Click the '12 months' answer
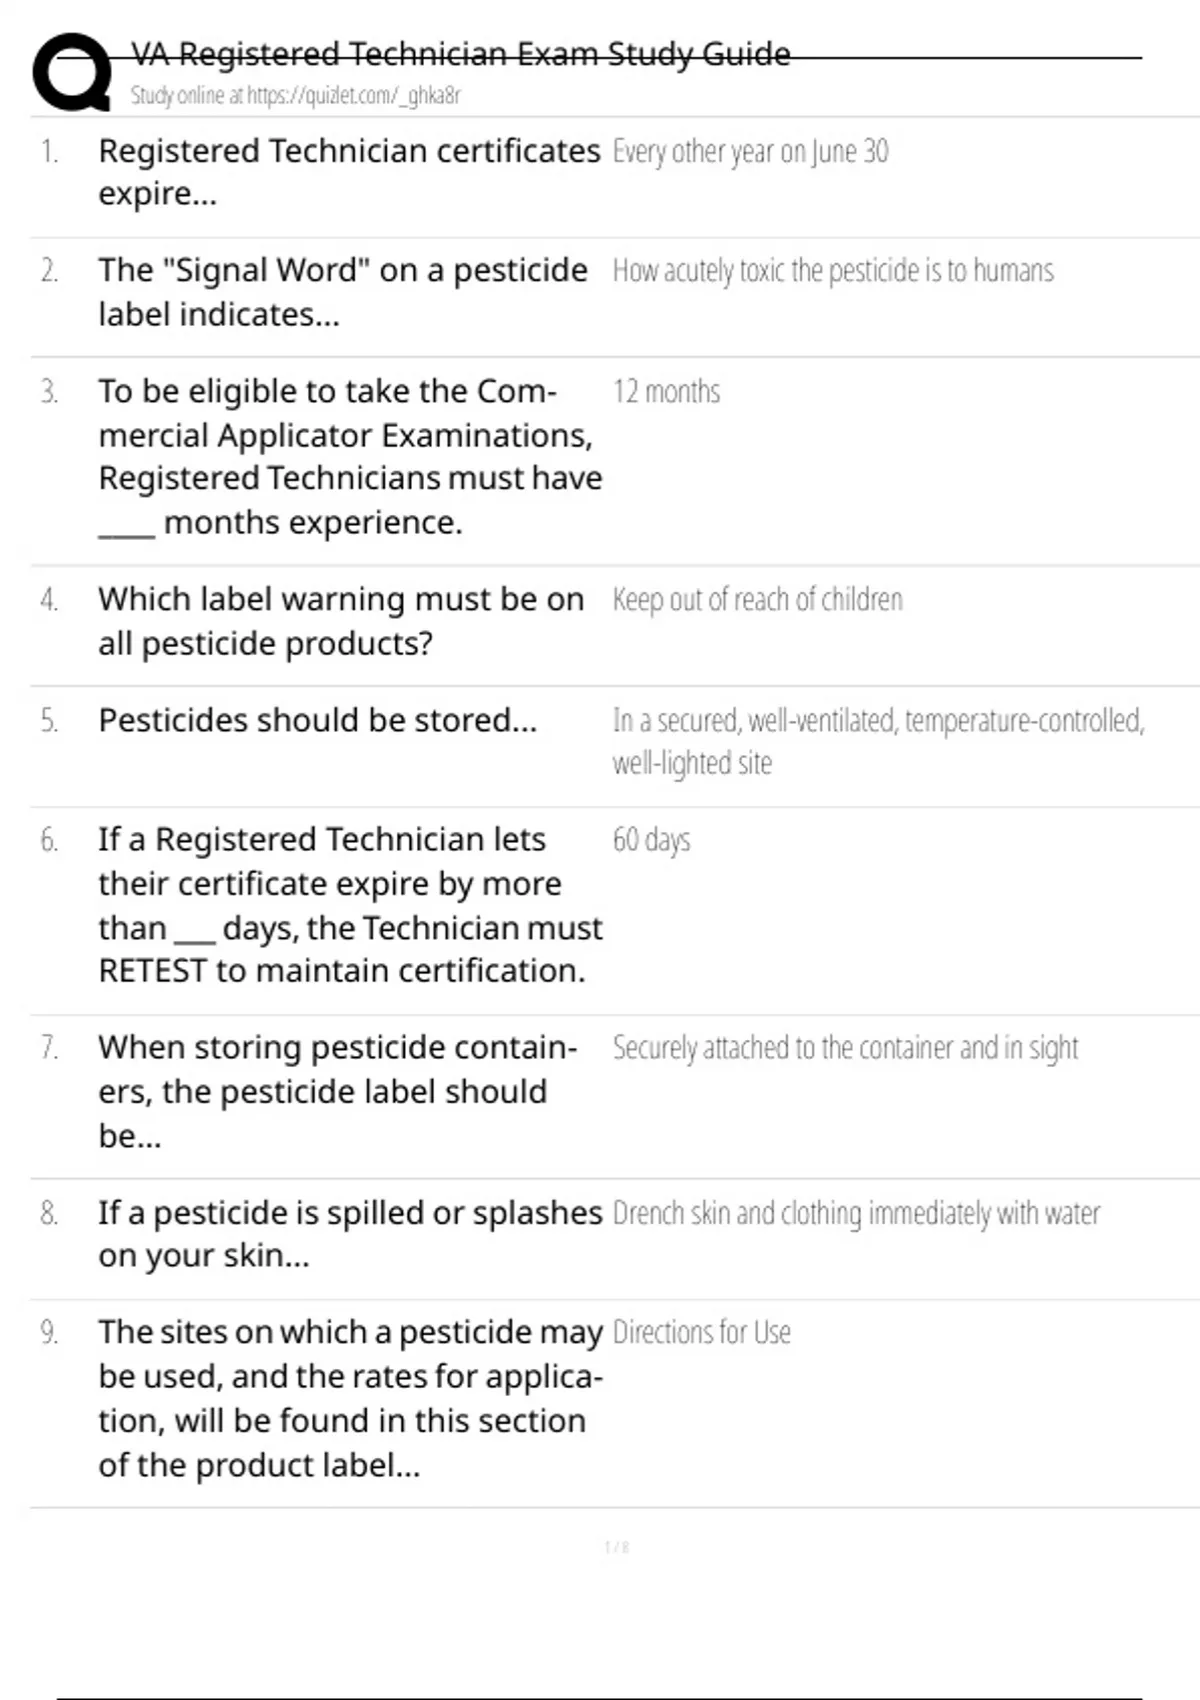Image resolution: width=1200 pixels, height=1700 pixels. click(666, 392)
